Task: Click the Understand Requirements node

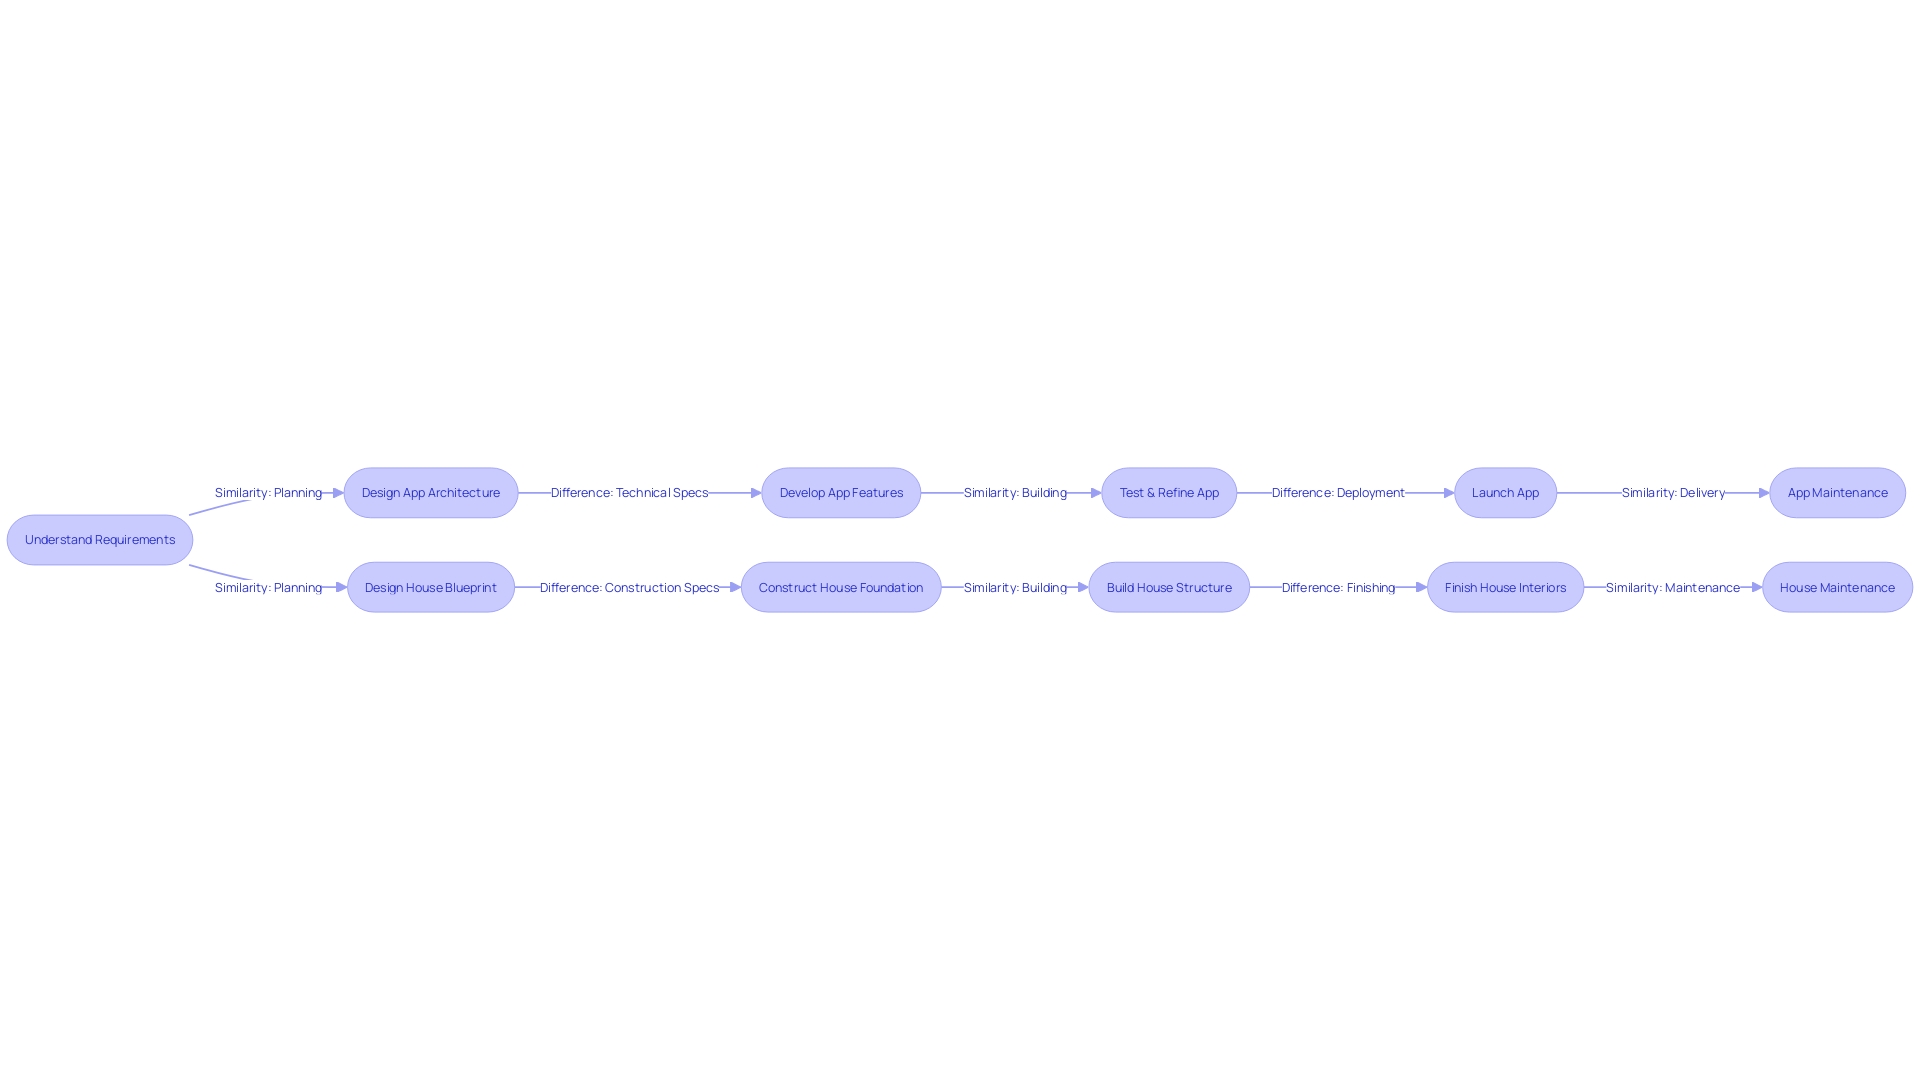Action: pyautogui.click(x=99, y=539)
